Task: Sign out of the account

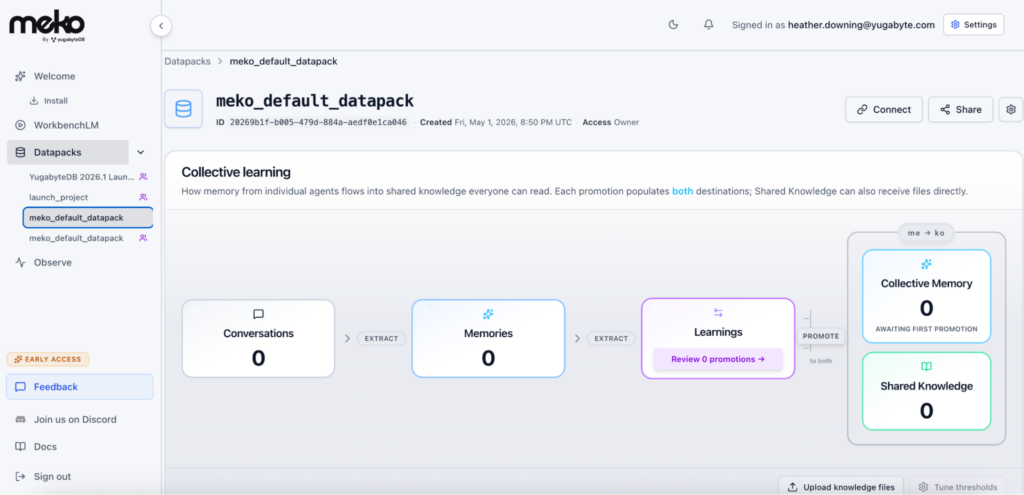Action: click(52, 477)
